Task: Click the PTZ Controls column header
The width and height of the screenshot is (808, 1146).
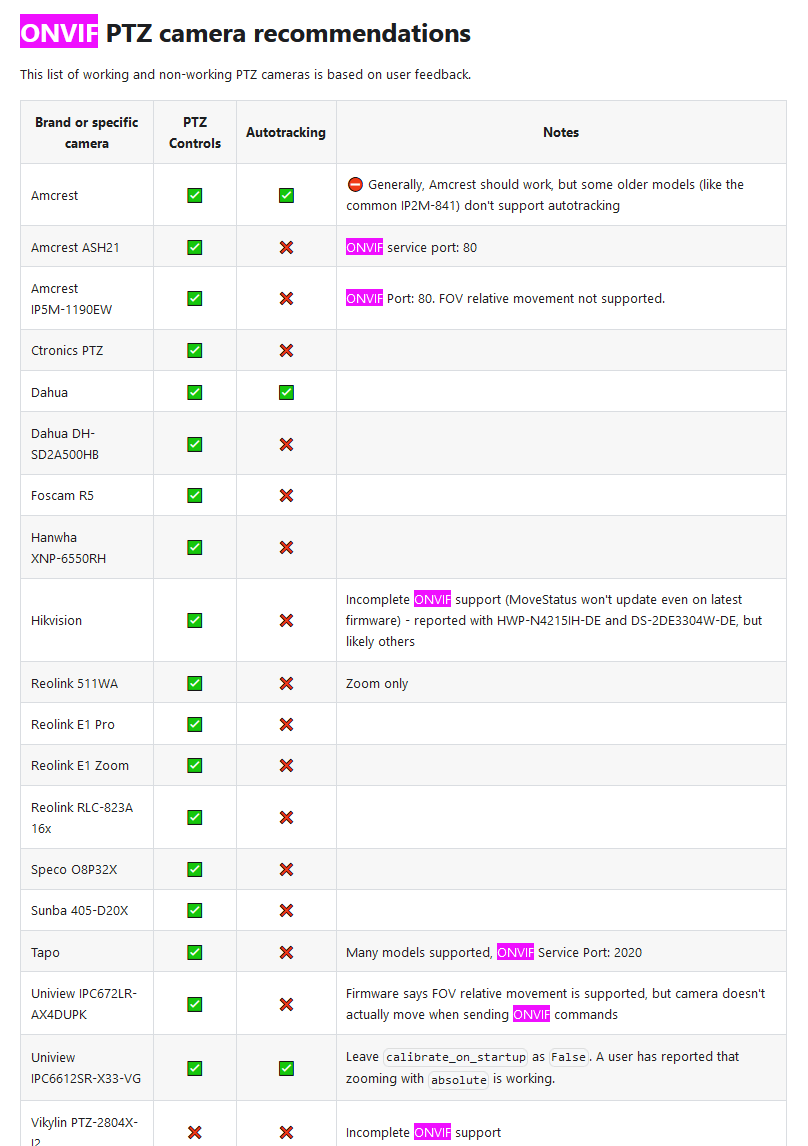Action: pyautogui.click(x=195, y=132)
